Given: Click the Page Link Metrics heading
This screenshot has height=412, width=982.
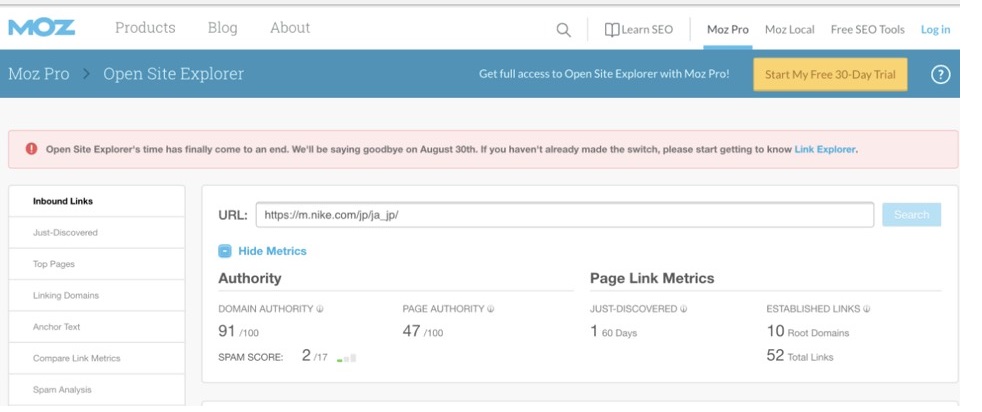Looking at the screenshot, I should (x=652, y=279).
